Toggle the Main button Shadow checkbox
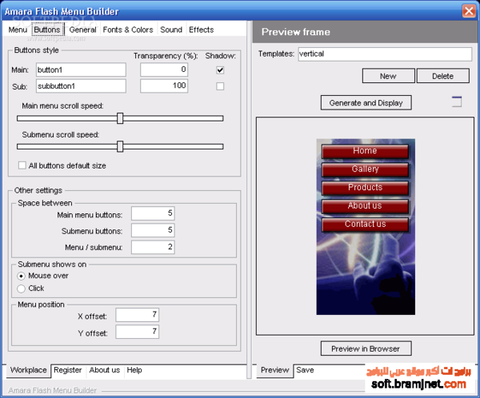The height and width of the screenshot is (398, 480). coord(220,70)
